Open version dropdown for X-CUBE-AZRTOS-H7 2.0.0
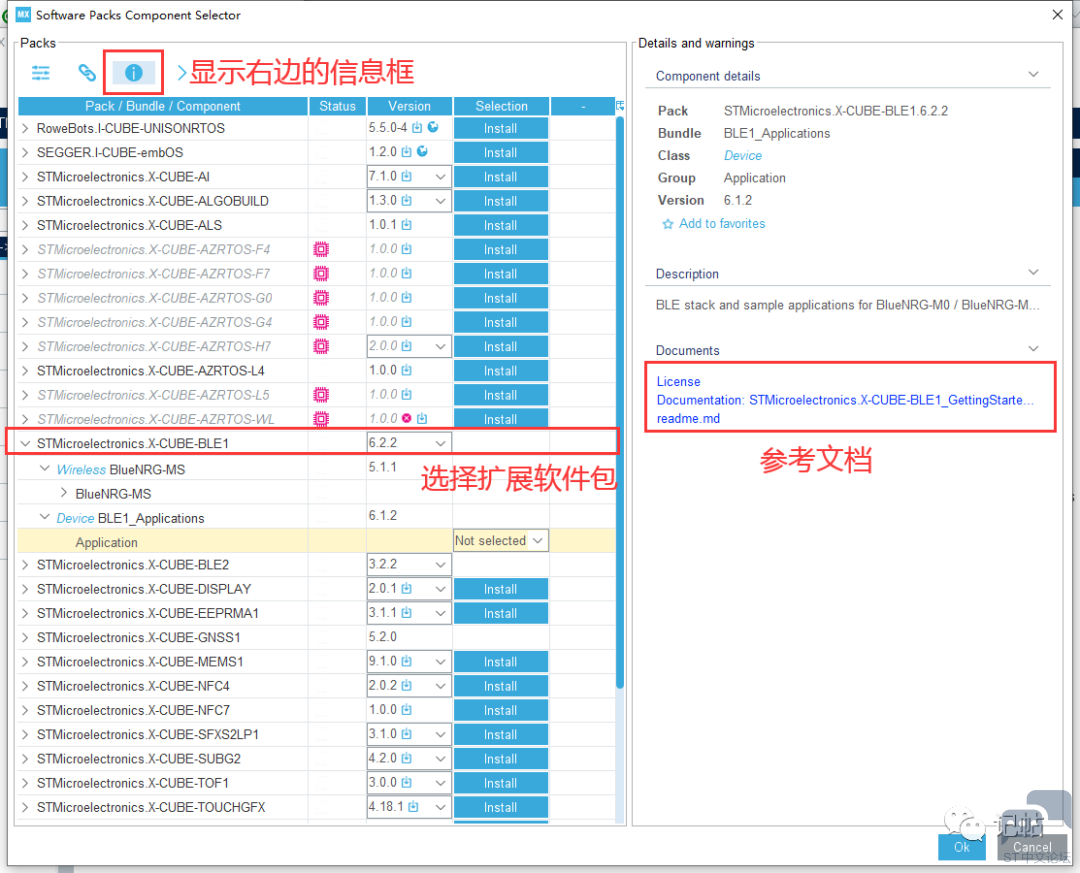This screenshot has width=1080, height=873. (440, 347)
